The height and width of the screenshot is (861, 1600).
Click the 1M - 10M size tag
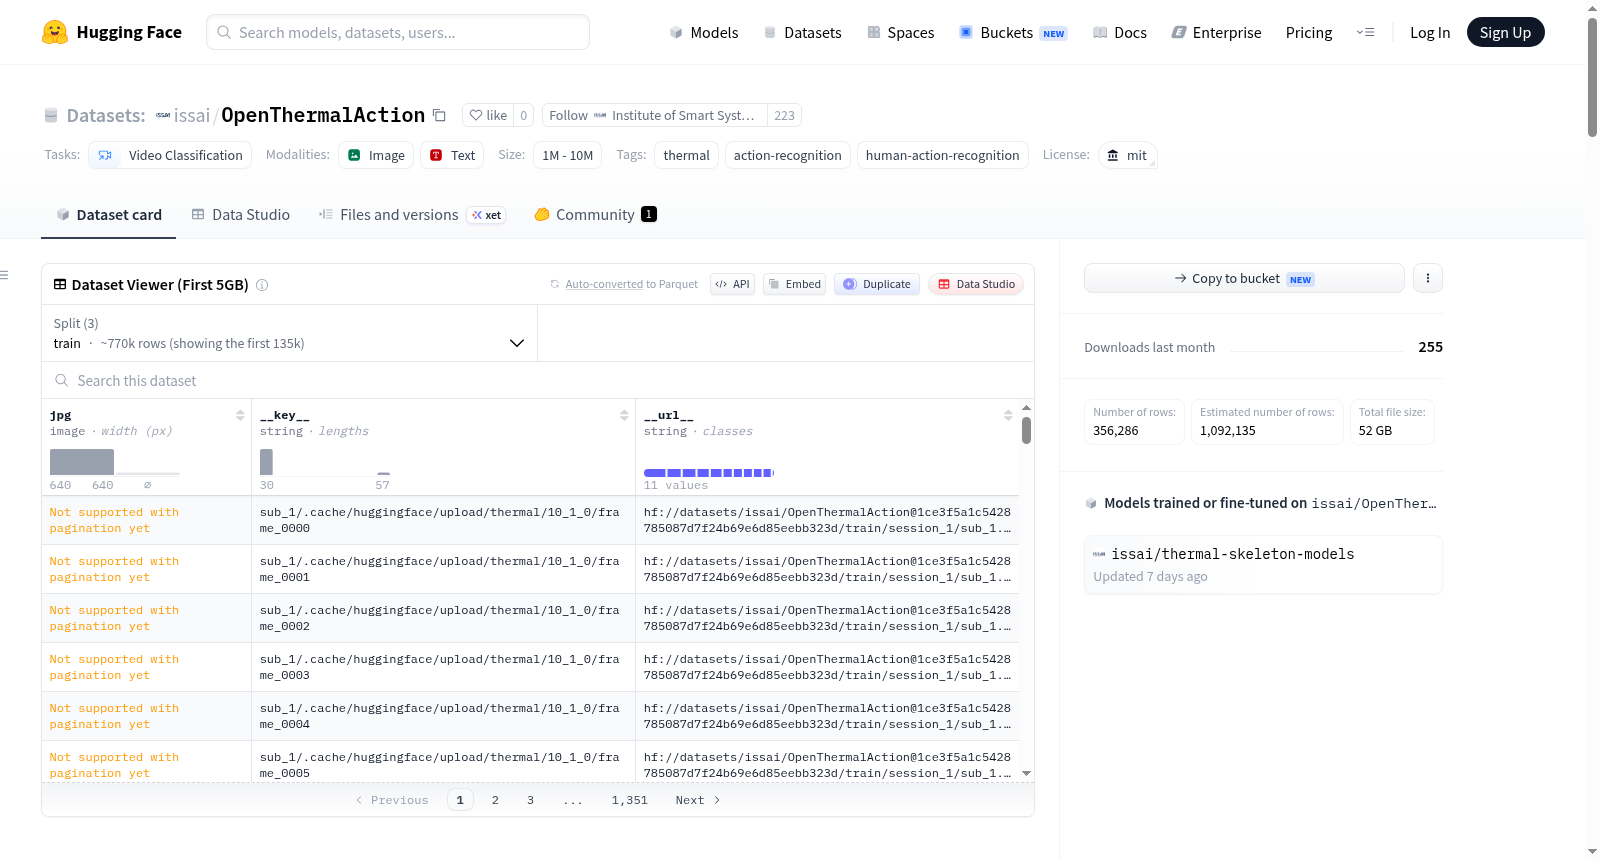(568, 155)
